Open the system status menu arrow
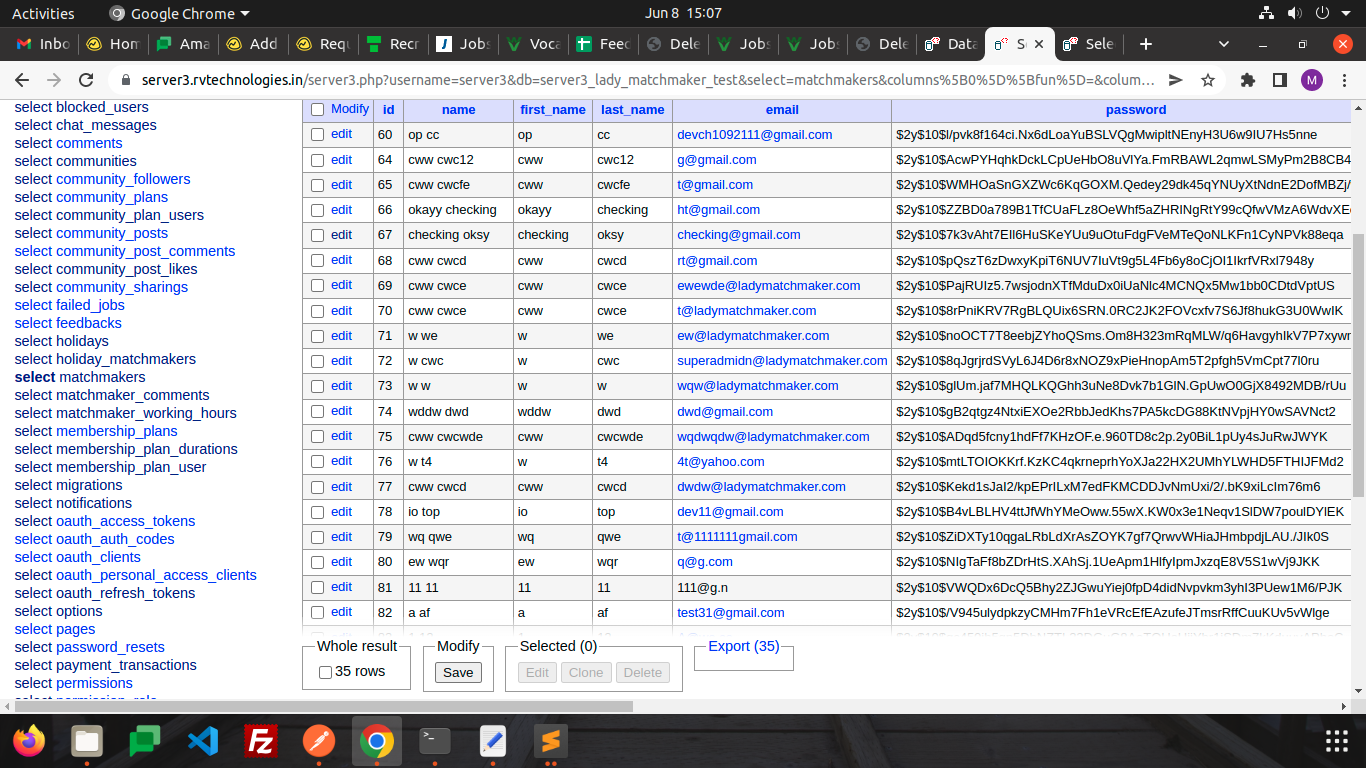1366x768 pixels. point(1347,14)
